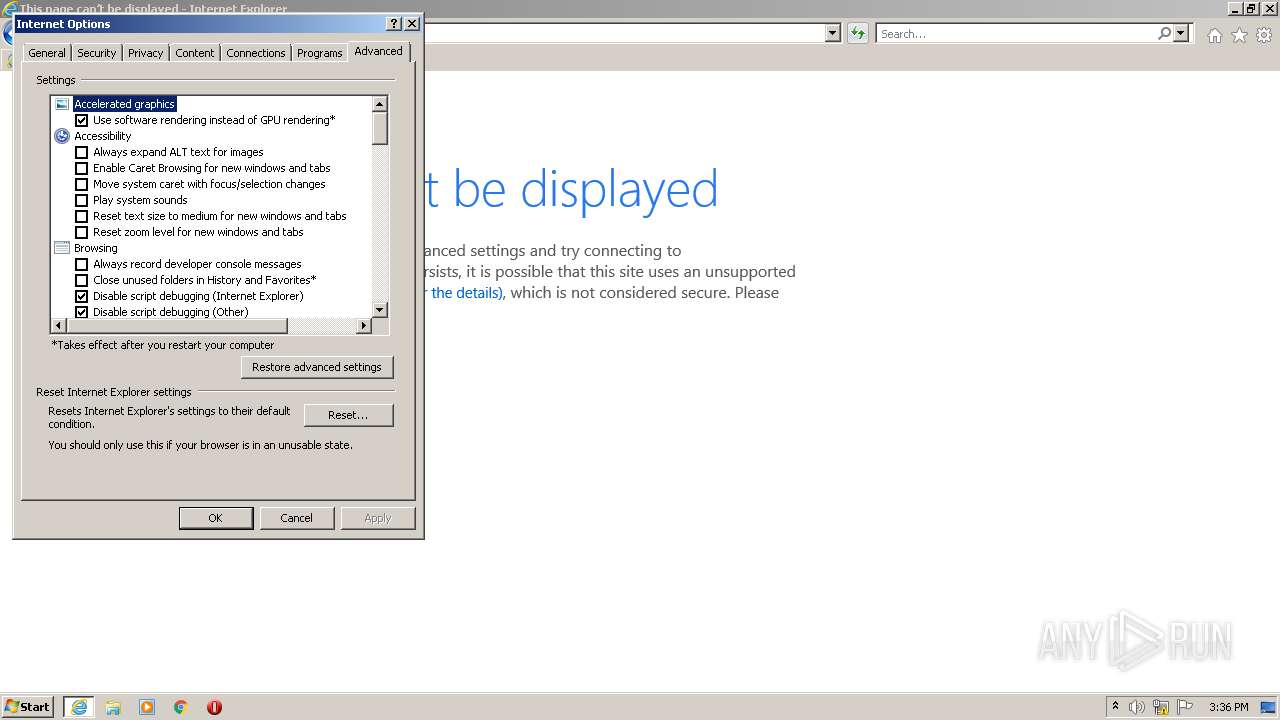Viewport: 1280px width, 720px height.
Task: Open the Internet Explorer Home icon
Action: (1214, 35)
